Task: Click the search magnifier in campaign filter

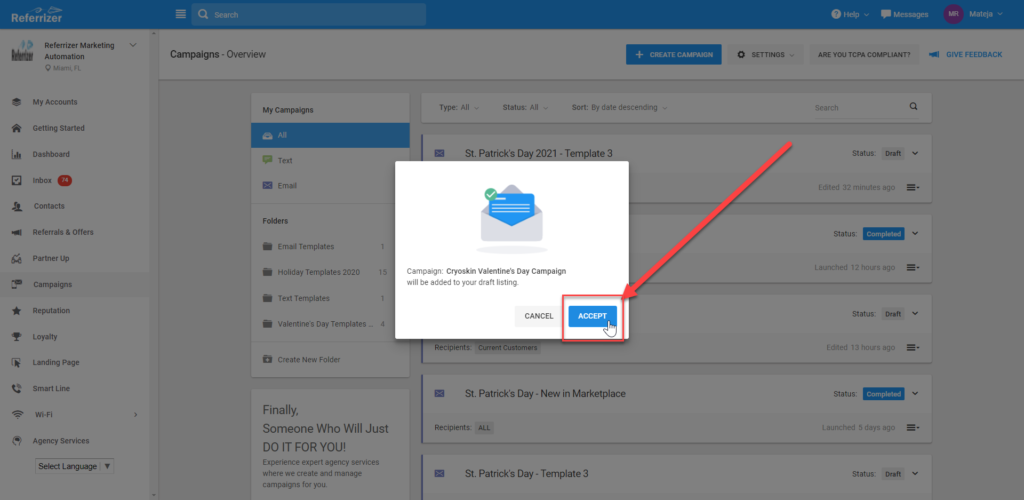Action: (x=913, y=107)
